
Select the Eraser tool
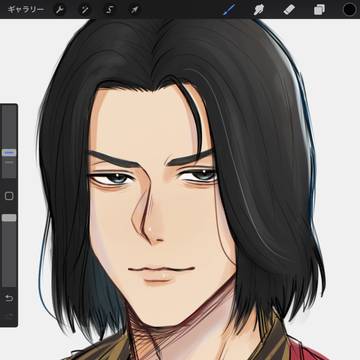[x=289, y=9]
